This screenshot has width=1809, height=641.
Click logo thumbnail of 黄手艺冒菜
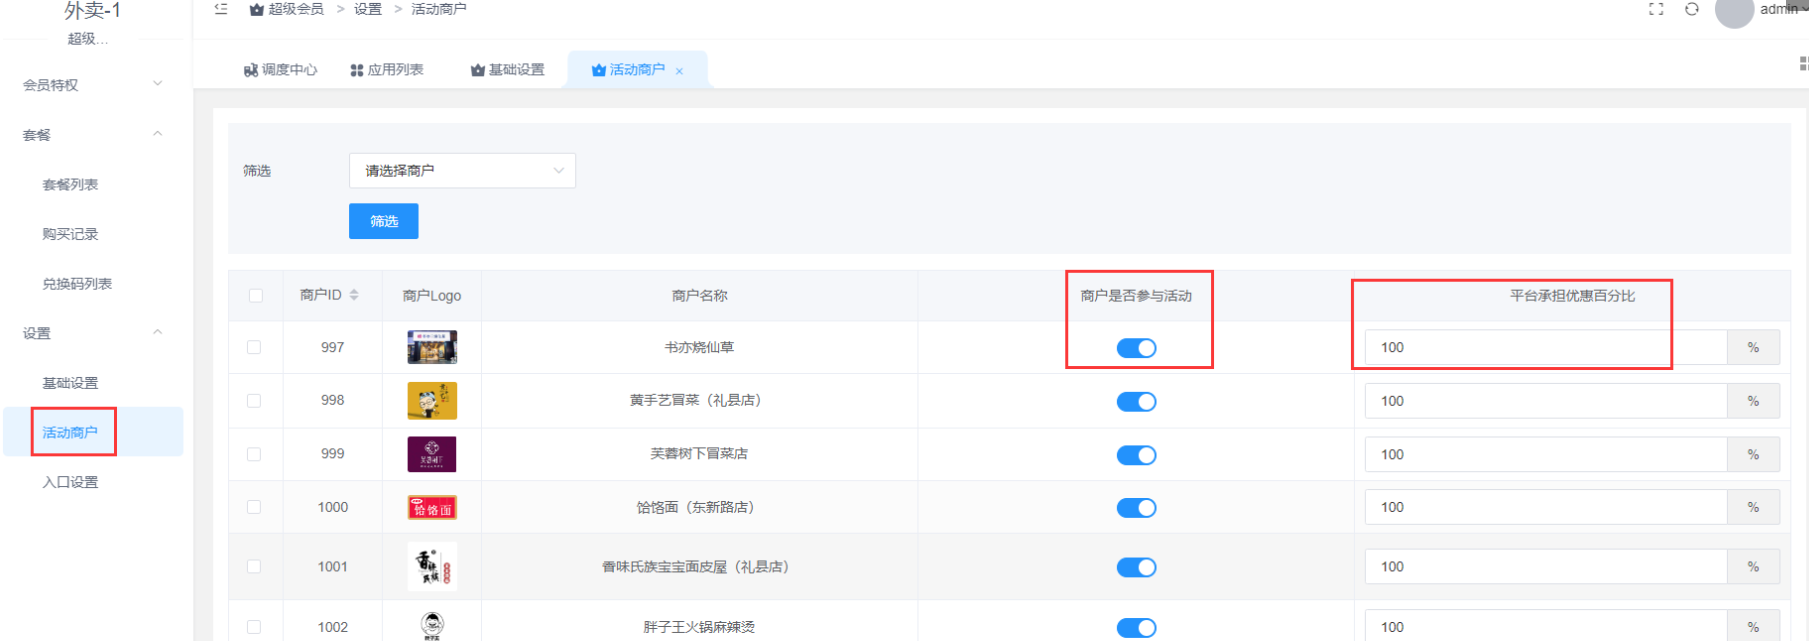[432, 400]
